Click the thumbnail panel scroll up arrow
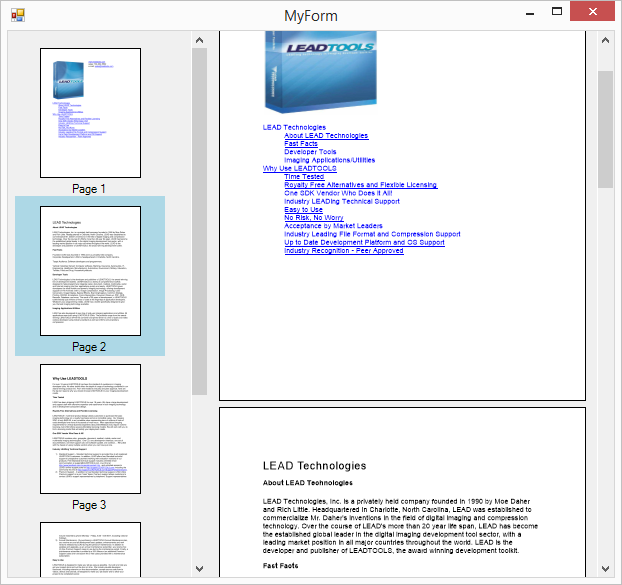This screenshot has width=622, height=585. coord(200,40)
